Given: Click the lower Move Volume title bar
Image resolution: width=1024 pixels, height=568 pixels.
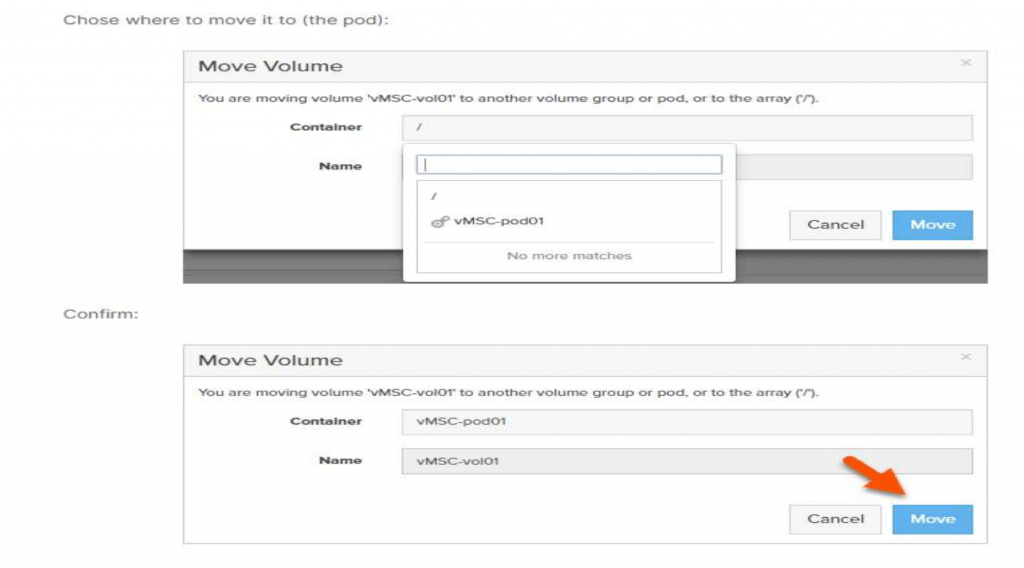Looking at the screenshot, I should pos(585,361).
